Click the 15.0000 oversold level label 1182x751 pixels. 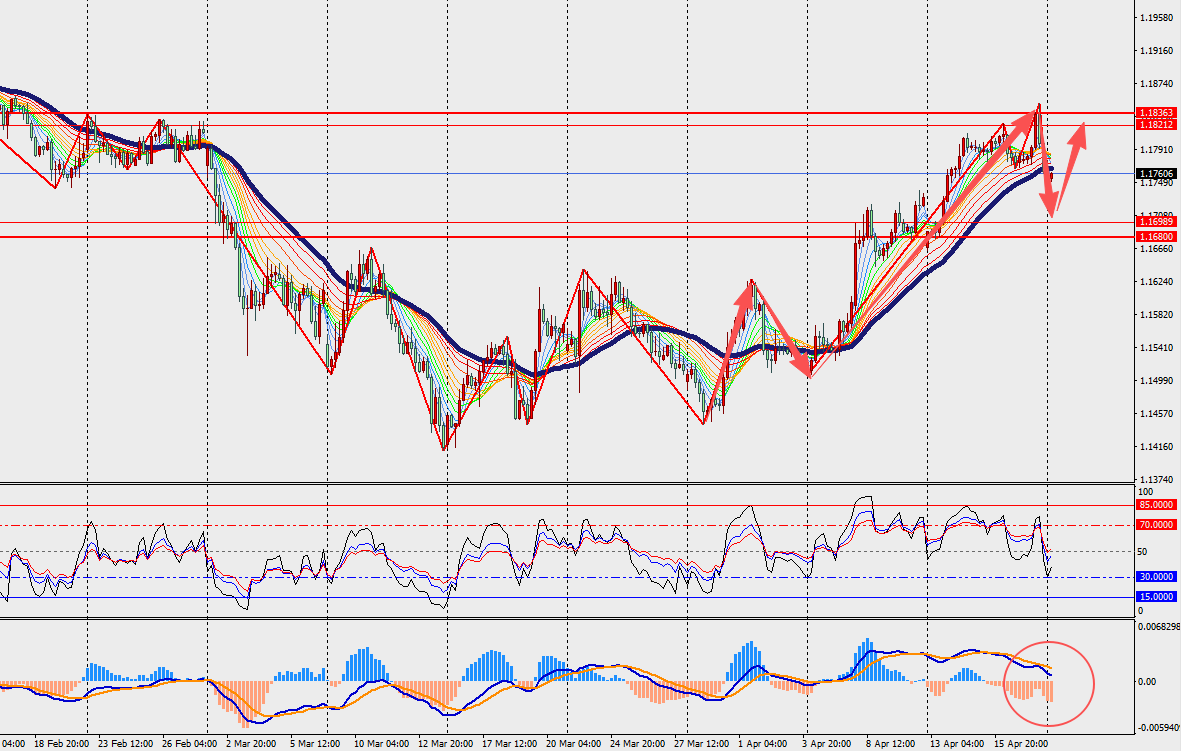click(x=1157, y=596)
